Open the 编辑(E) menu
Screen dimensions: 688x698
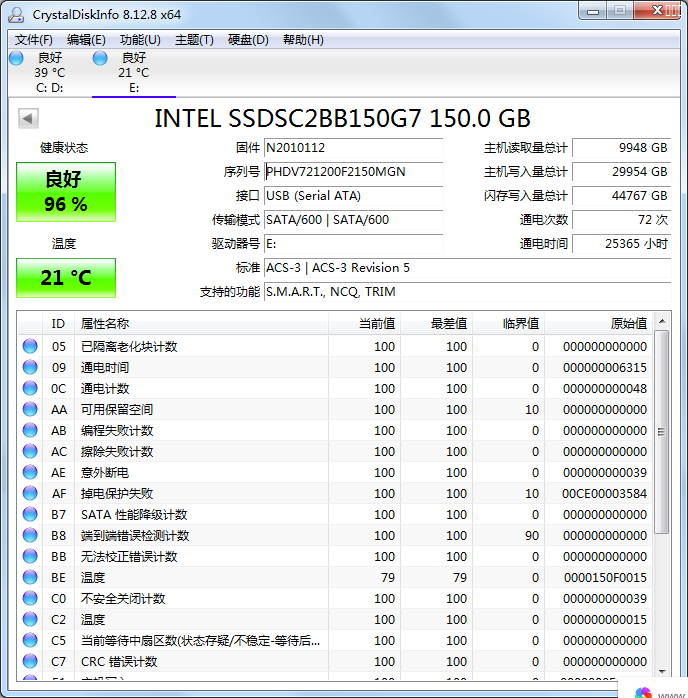click(x=86, y=40)
